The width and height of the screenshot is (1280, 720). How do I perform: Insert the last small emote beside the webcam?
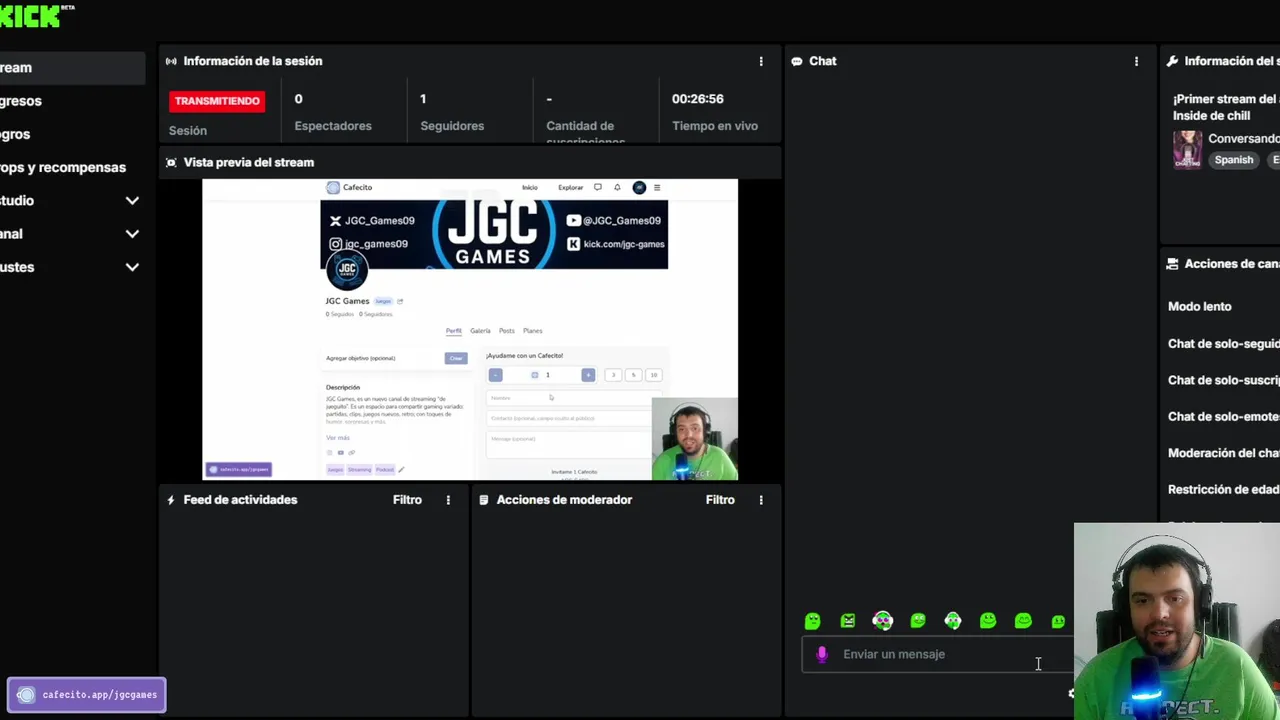1058,621
